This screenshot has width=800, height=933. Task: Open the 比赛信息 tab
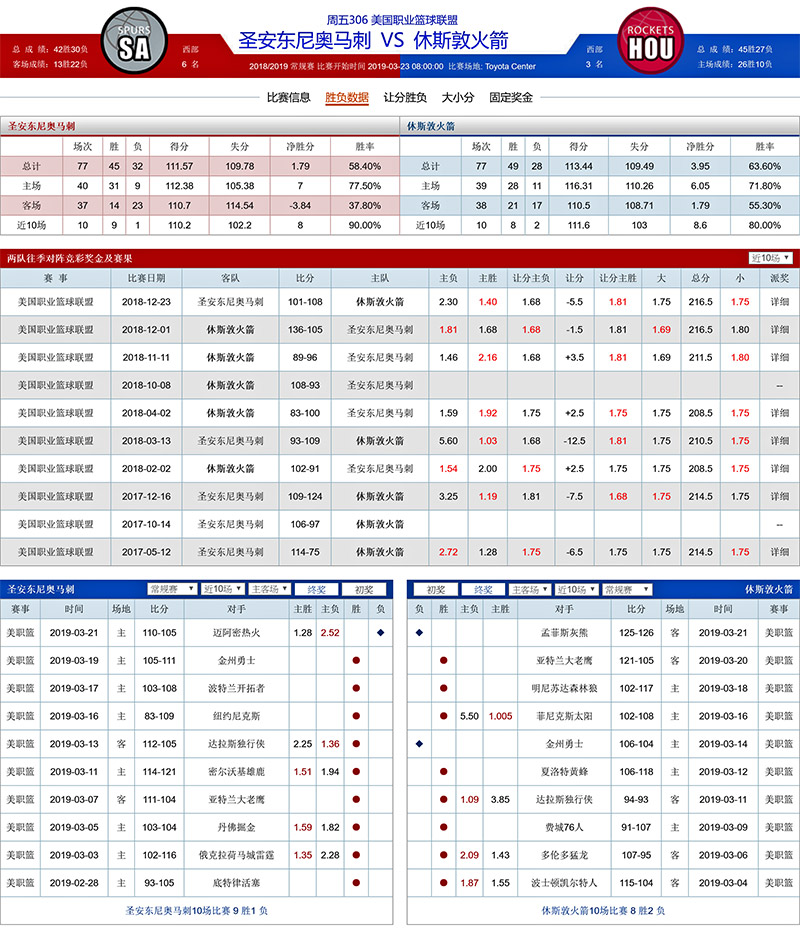tap(289, 98)
